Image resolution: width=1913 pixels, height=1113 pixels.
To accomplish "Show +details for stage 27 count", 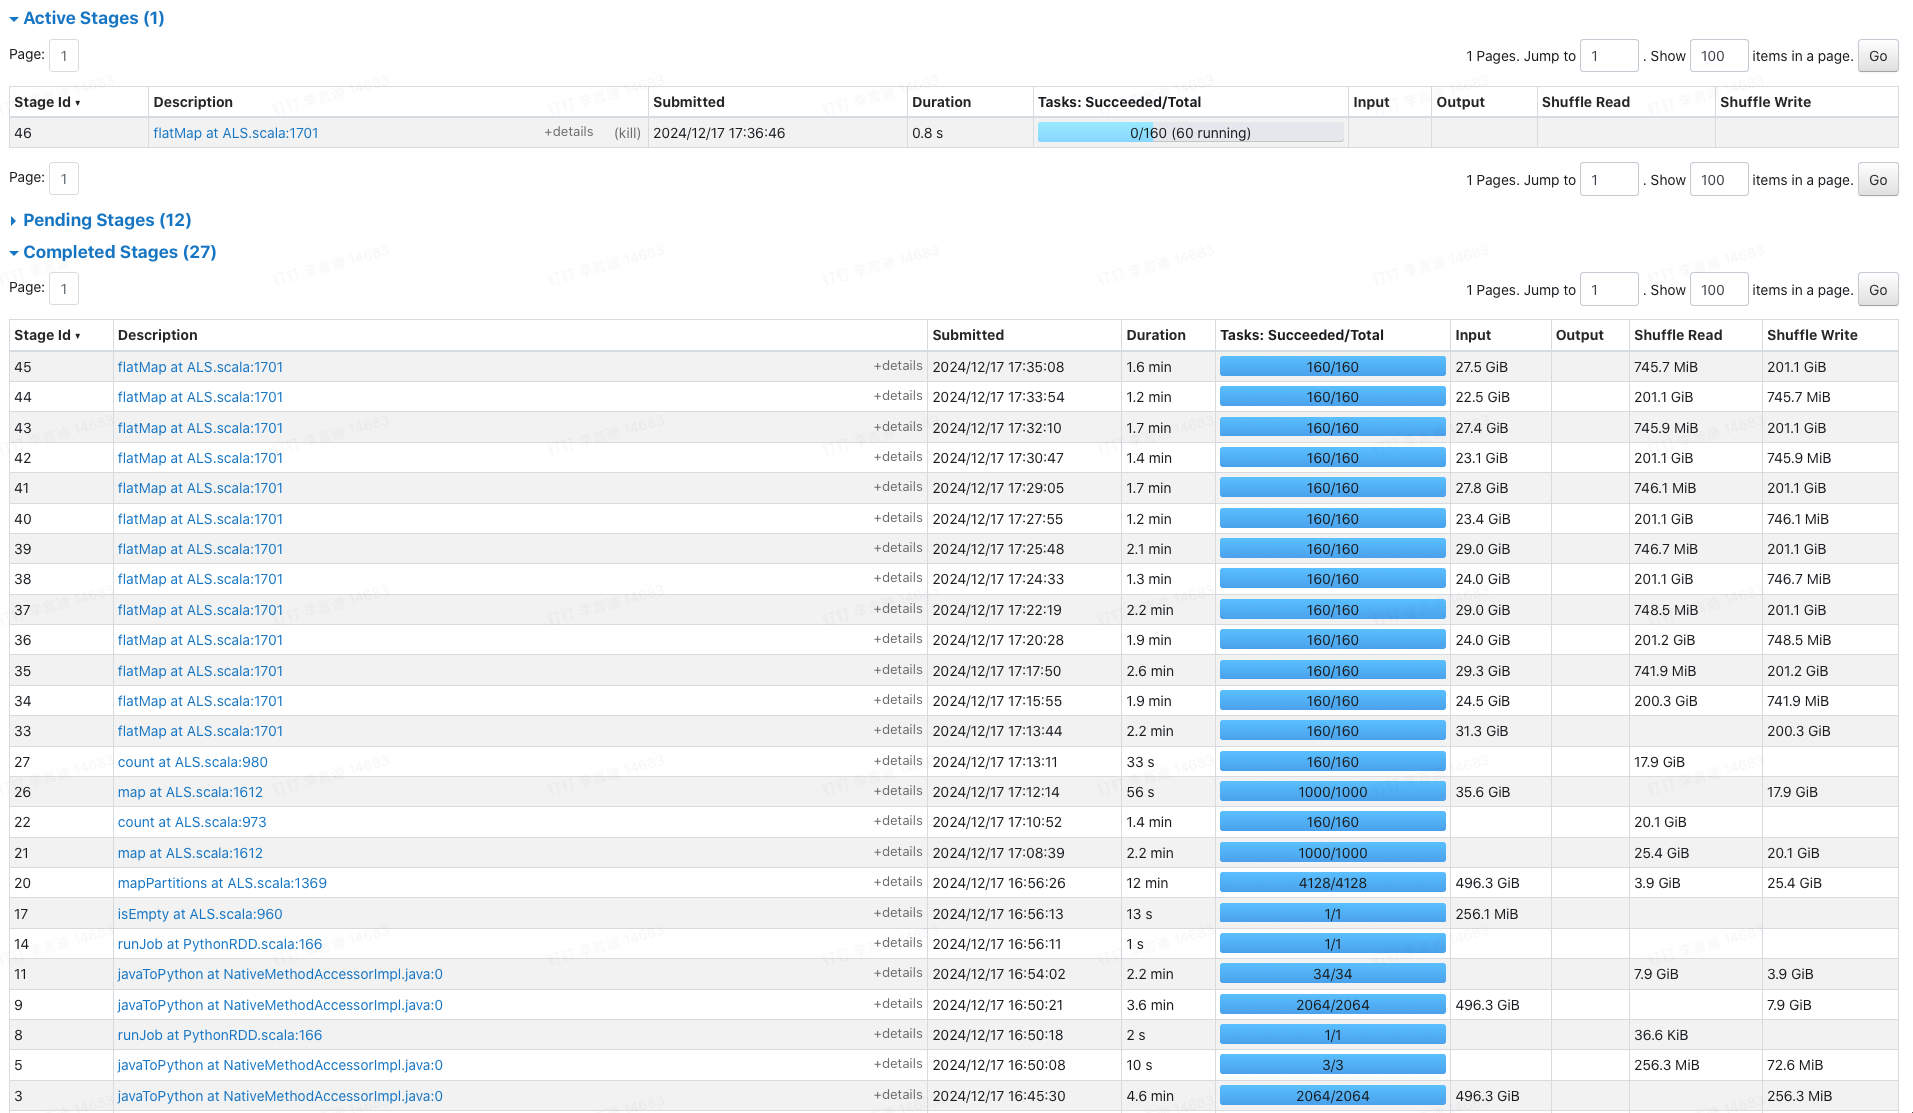I will (x=897, y=761).
